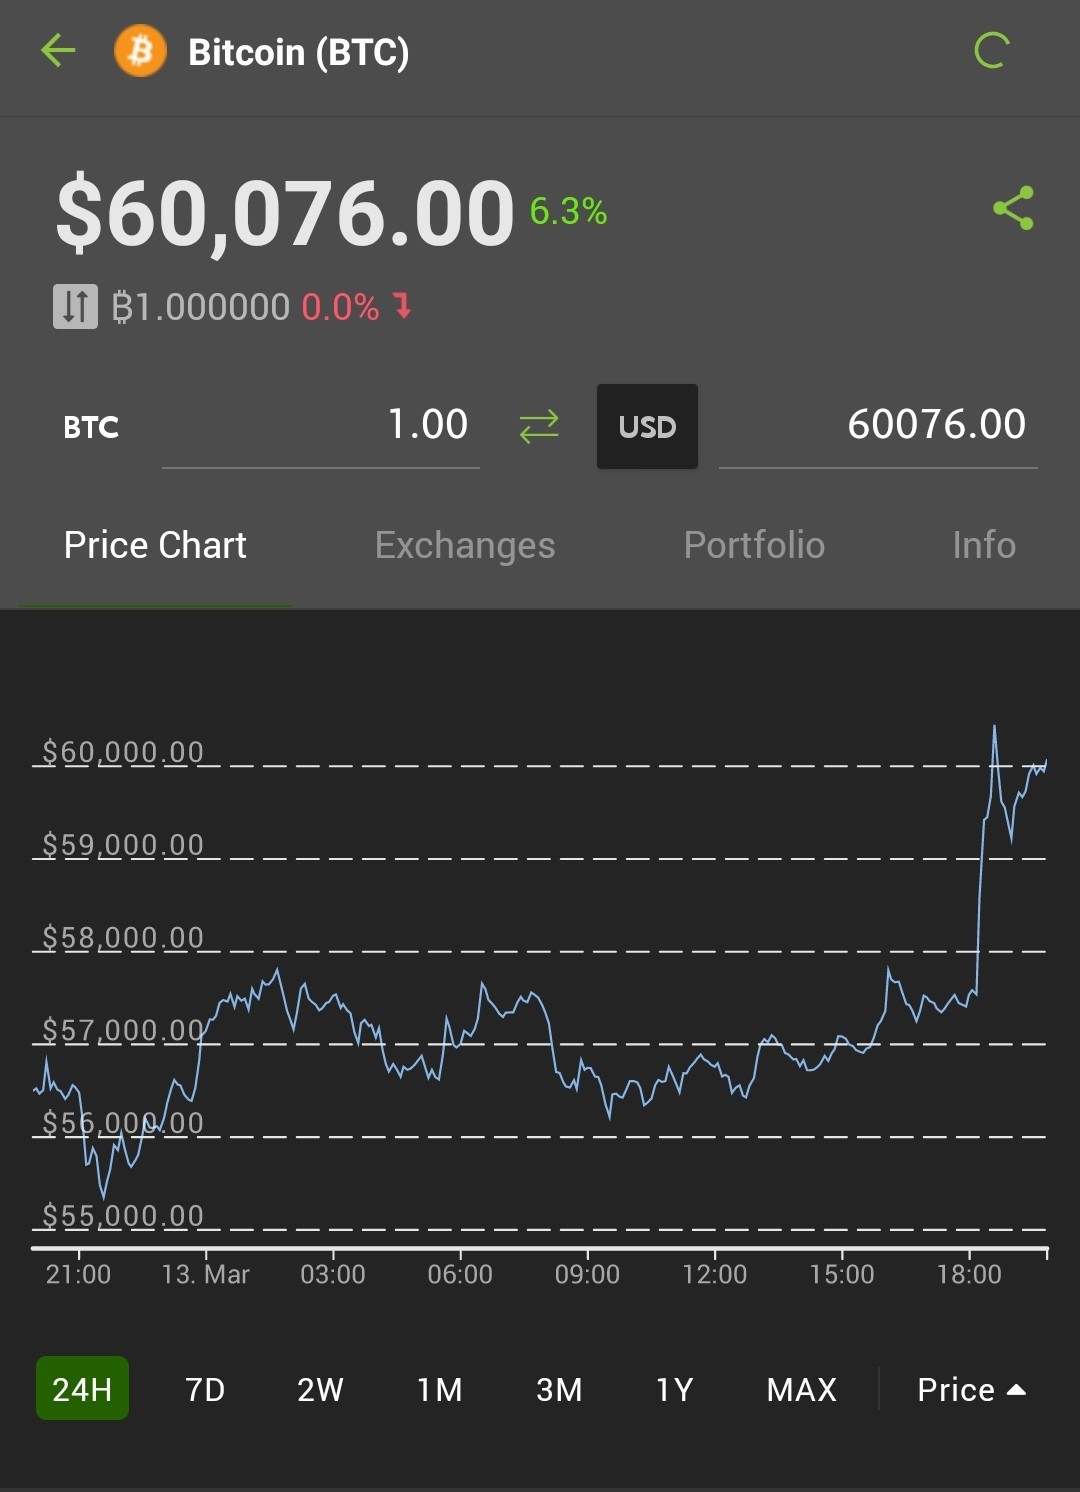Screen dimensions: 1080x1492
Task: Switch chart to 7D range
Action: point(205,1389)
